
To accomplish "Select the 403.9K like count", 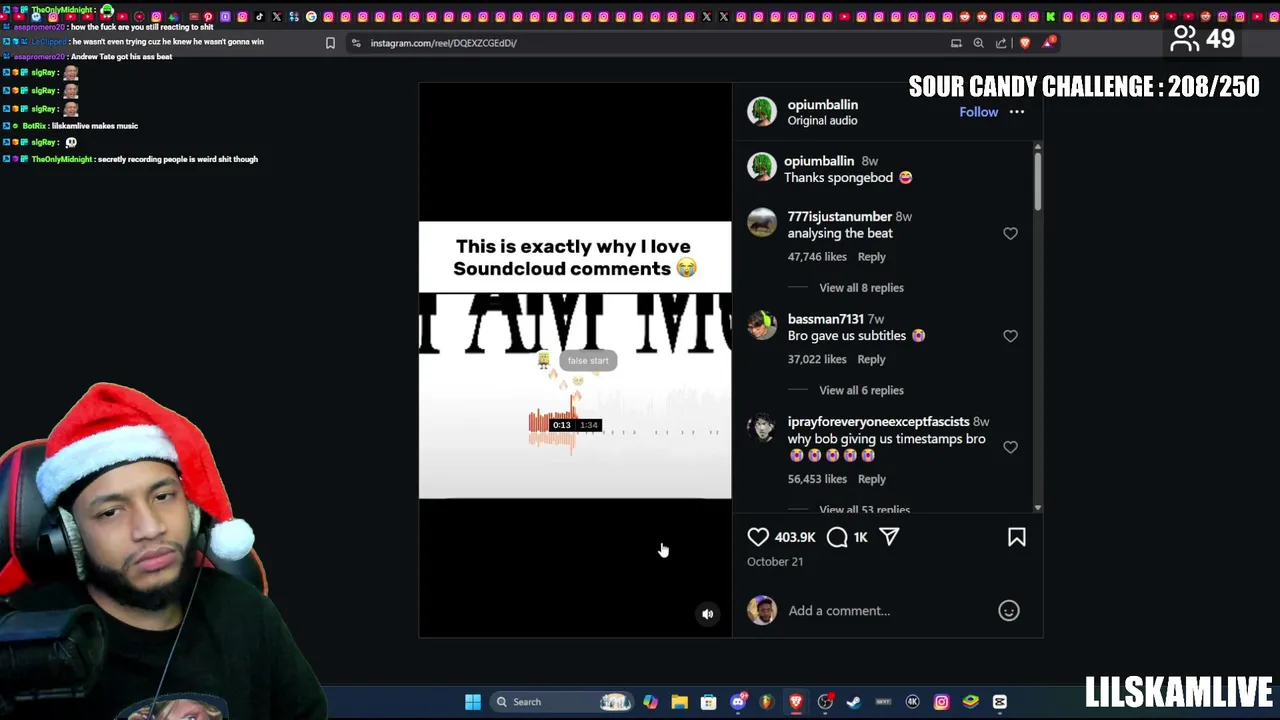I will click(x=795, y=538).
